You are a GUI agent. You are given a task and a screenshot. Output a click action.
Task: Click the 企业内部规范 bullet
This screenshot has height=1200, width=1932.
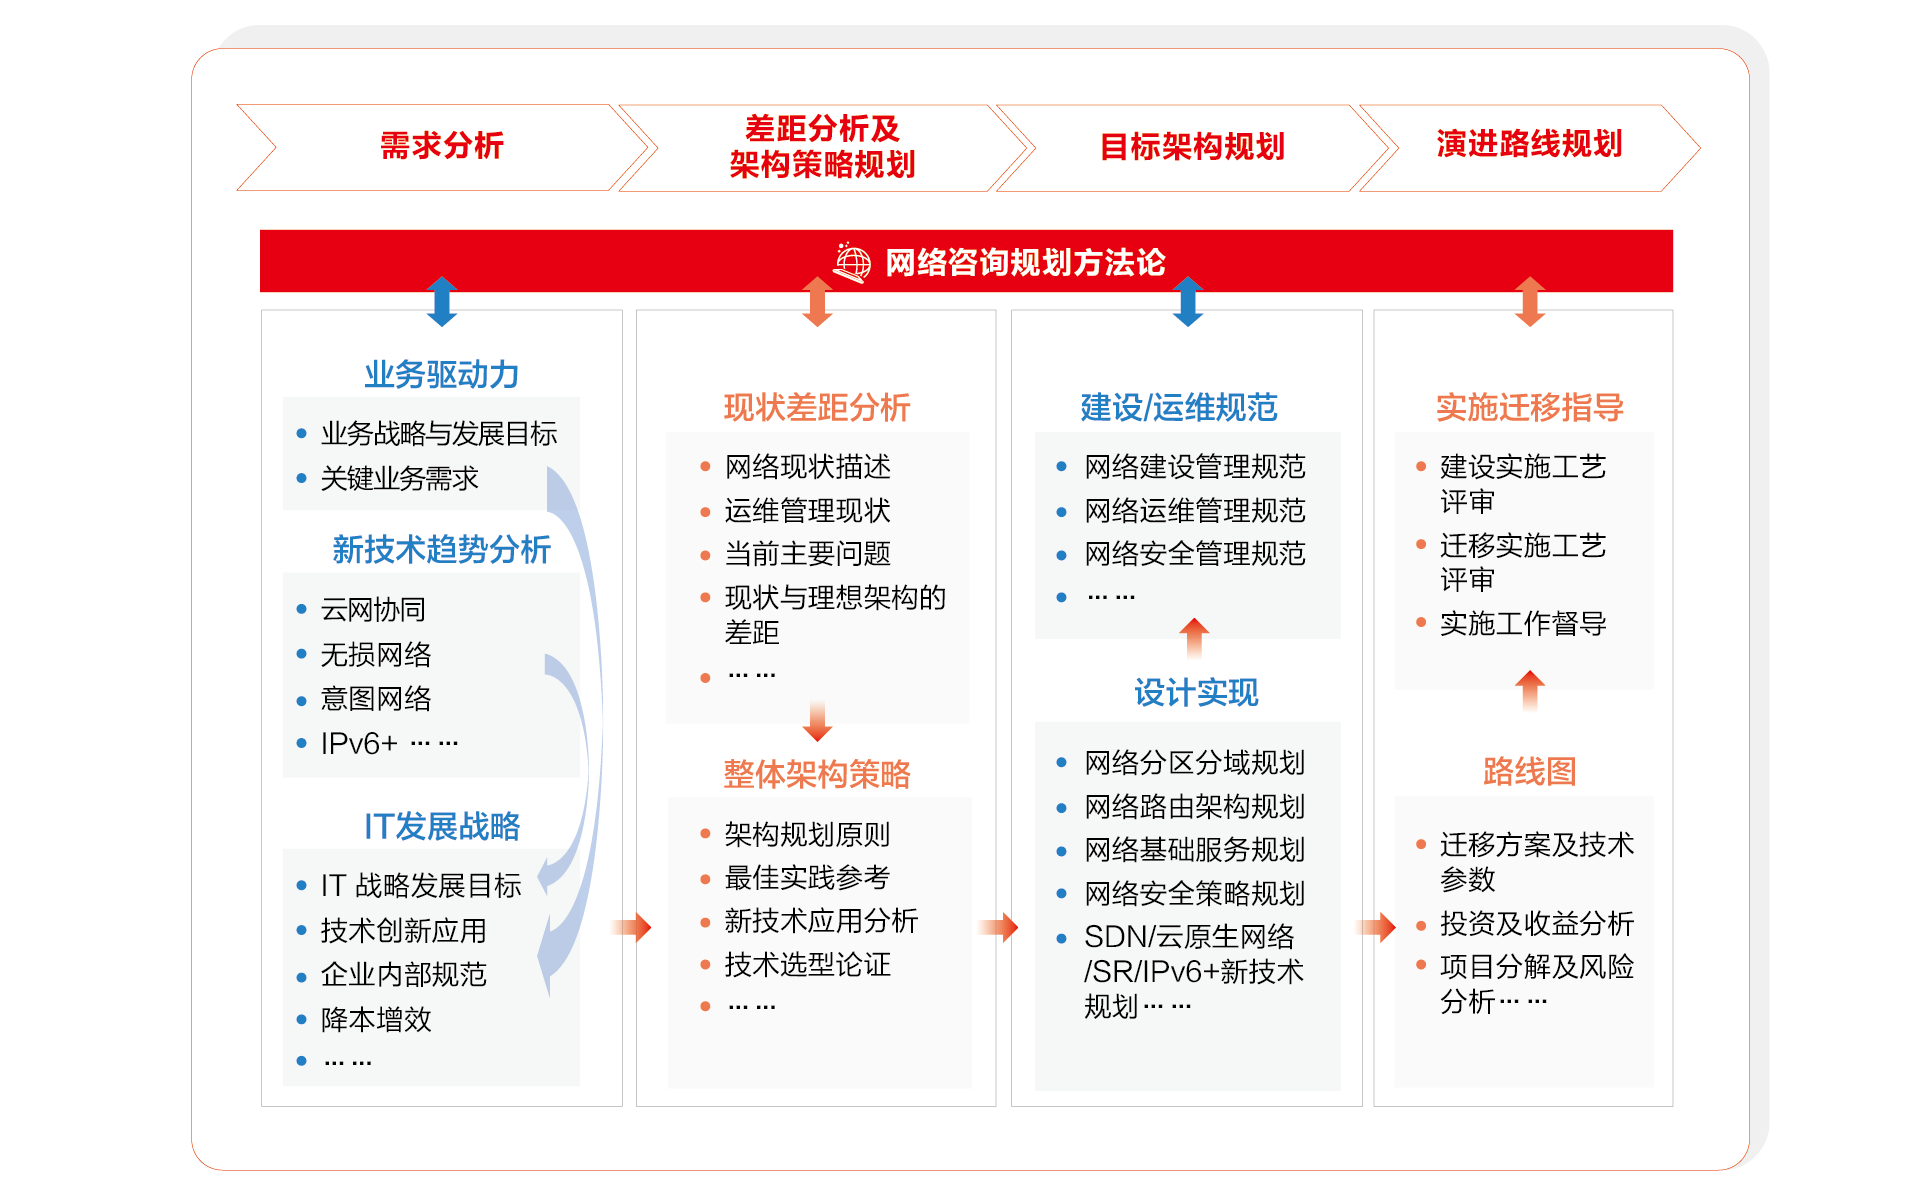(403, 975)
